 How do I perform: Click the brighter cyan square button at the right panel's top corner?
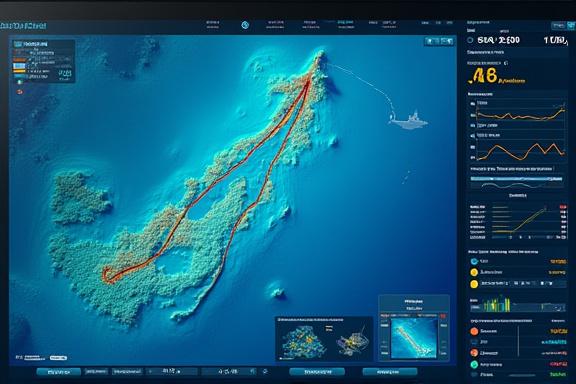pyautogui.click(x=571, y=25)
